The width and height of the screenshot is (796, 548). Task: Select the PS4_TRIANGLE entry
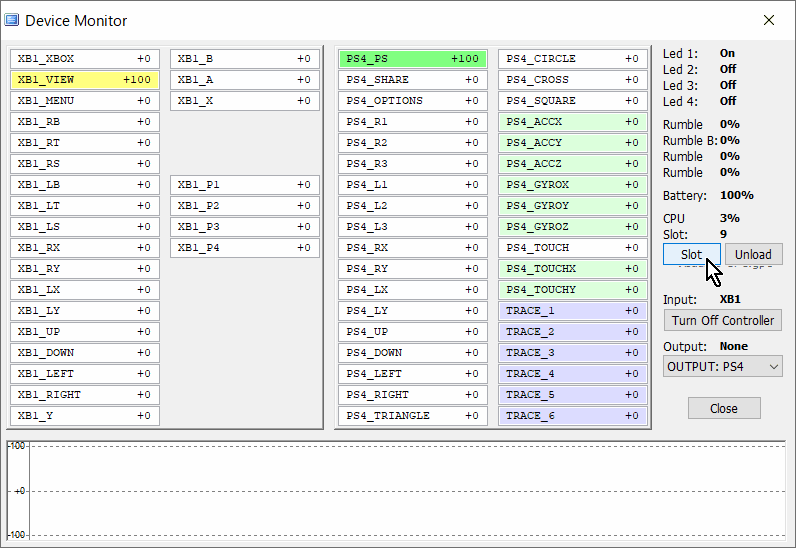coord(413,416)
